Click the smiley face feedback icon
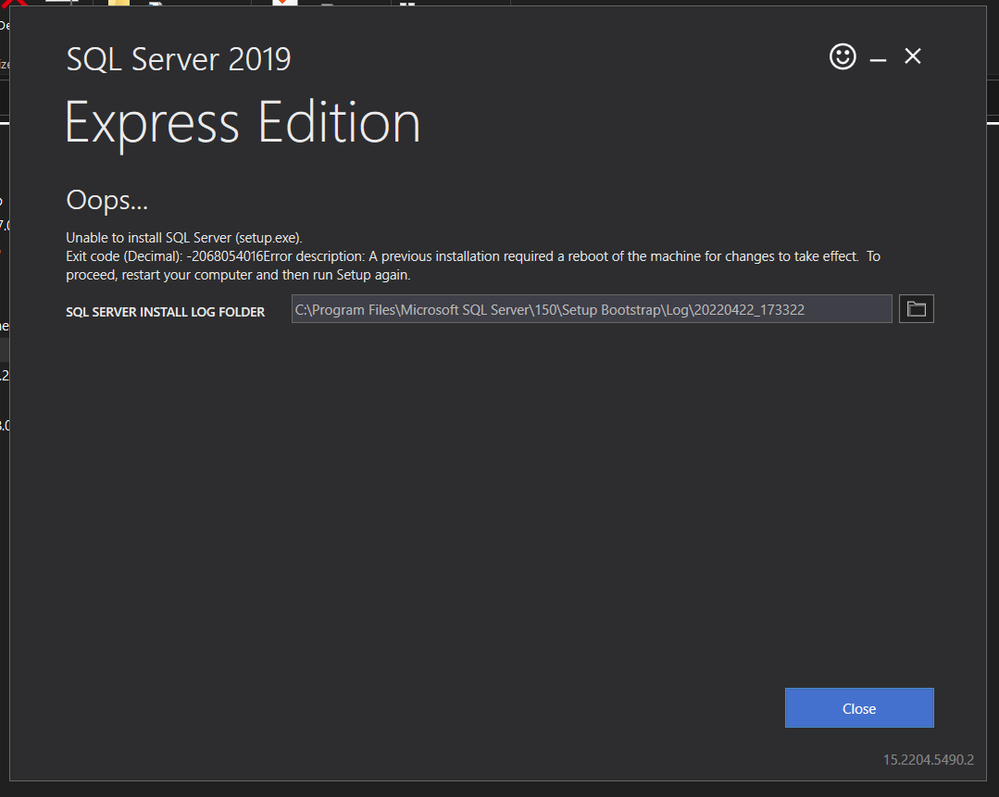 point(843,57)
